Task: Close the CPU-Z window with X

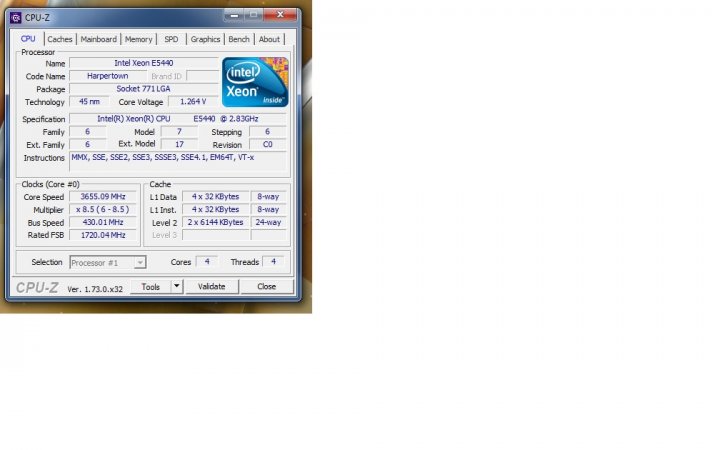Action: 280,15
